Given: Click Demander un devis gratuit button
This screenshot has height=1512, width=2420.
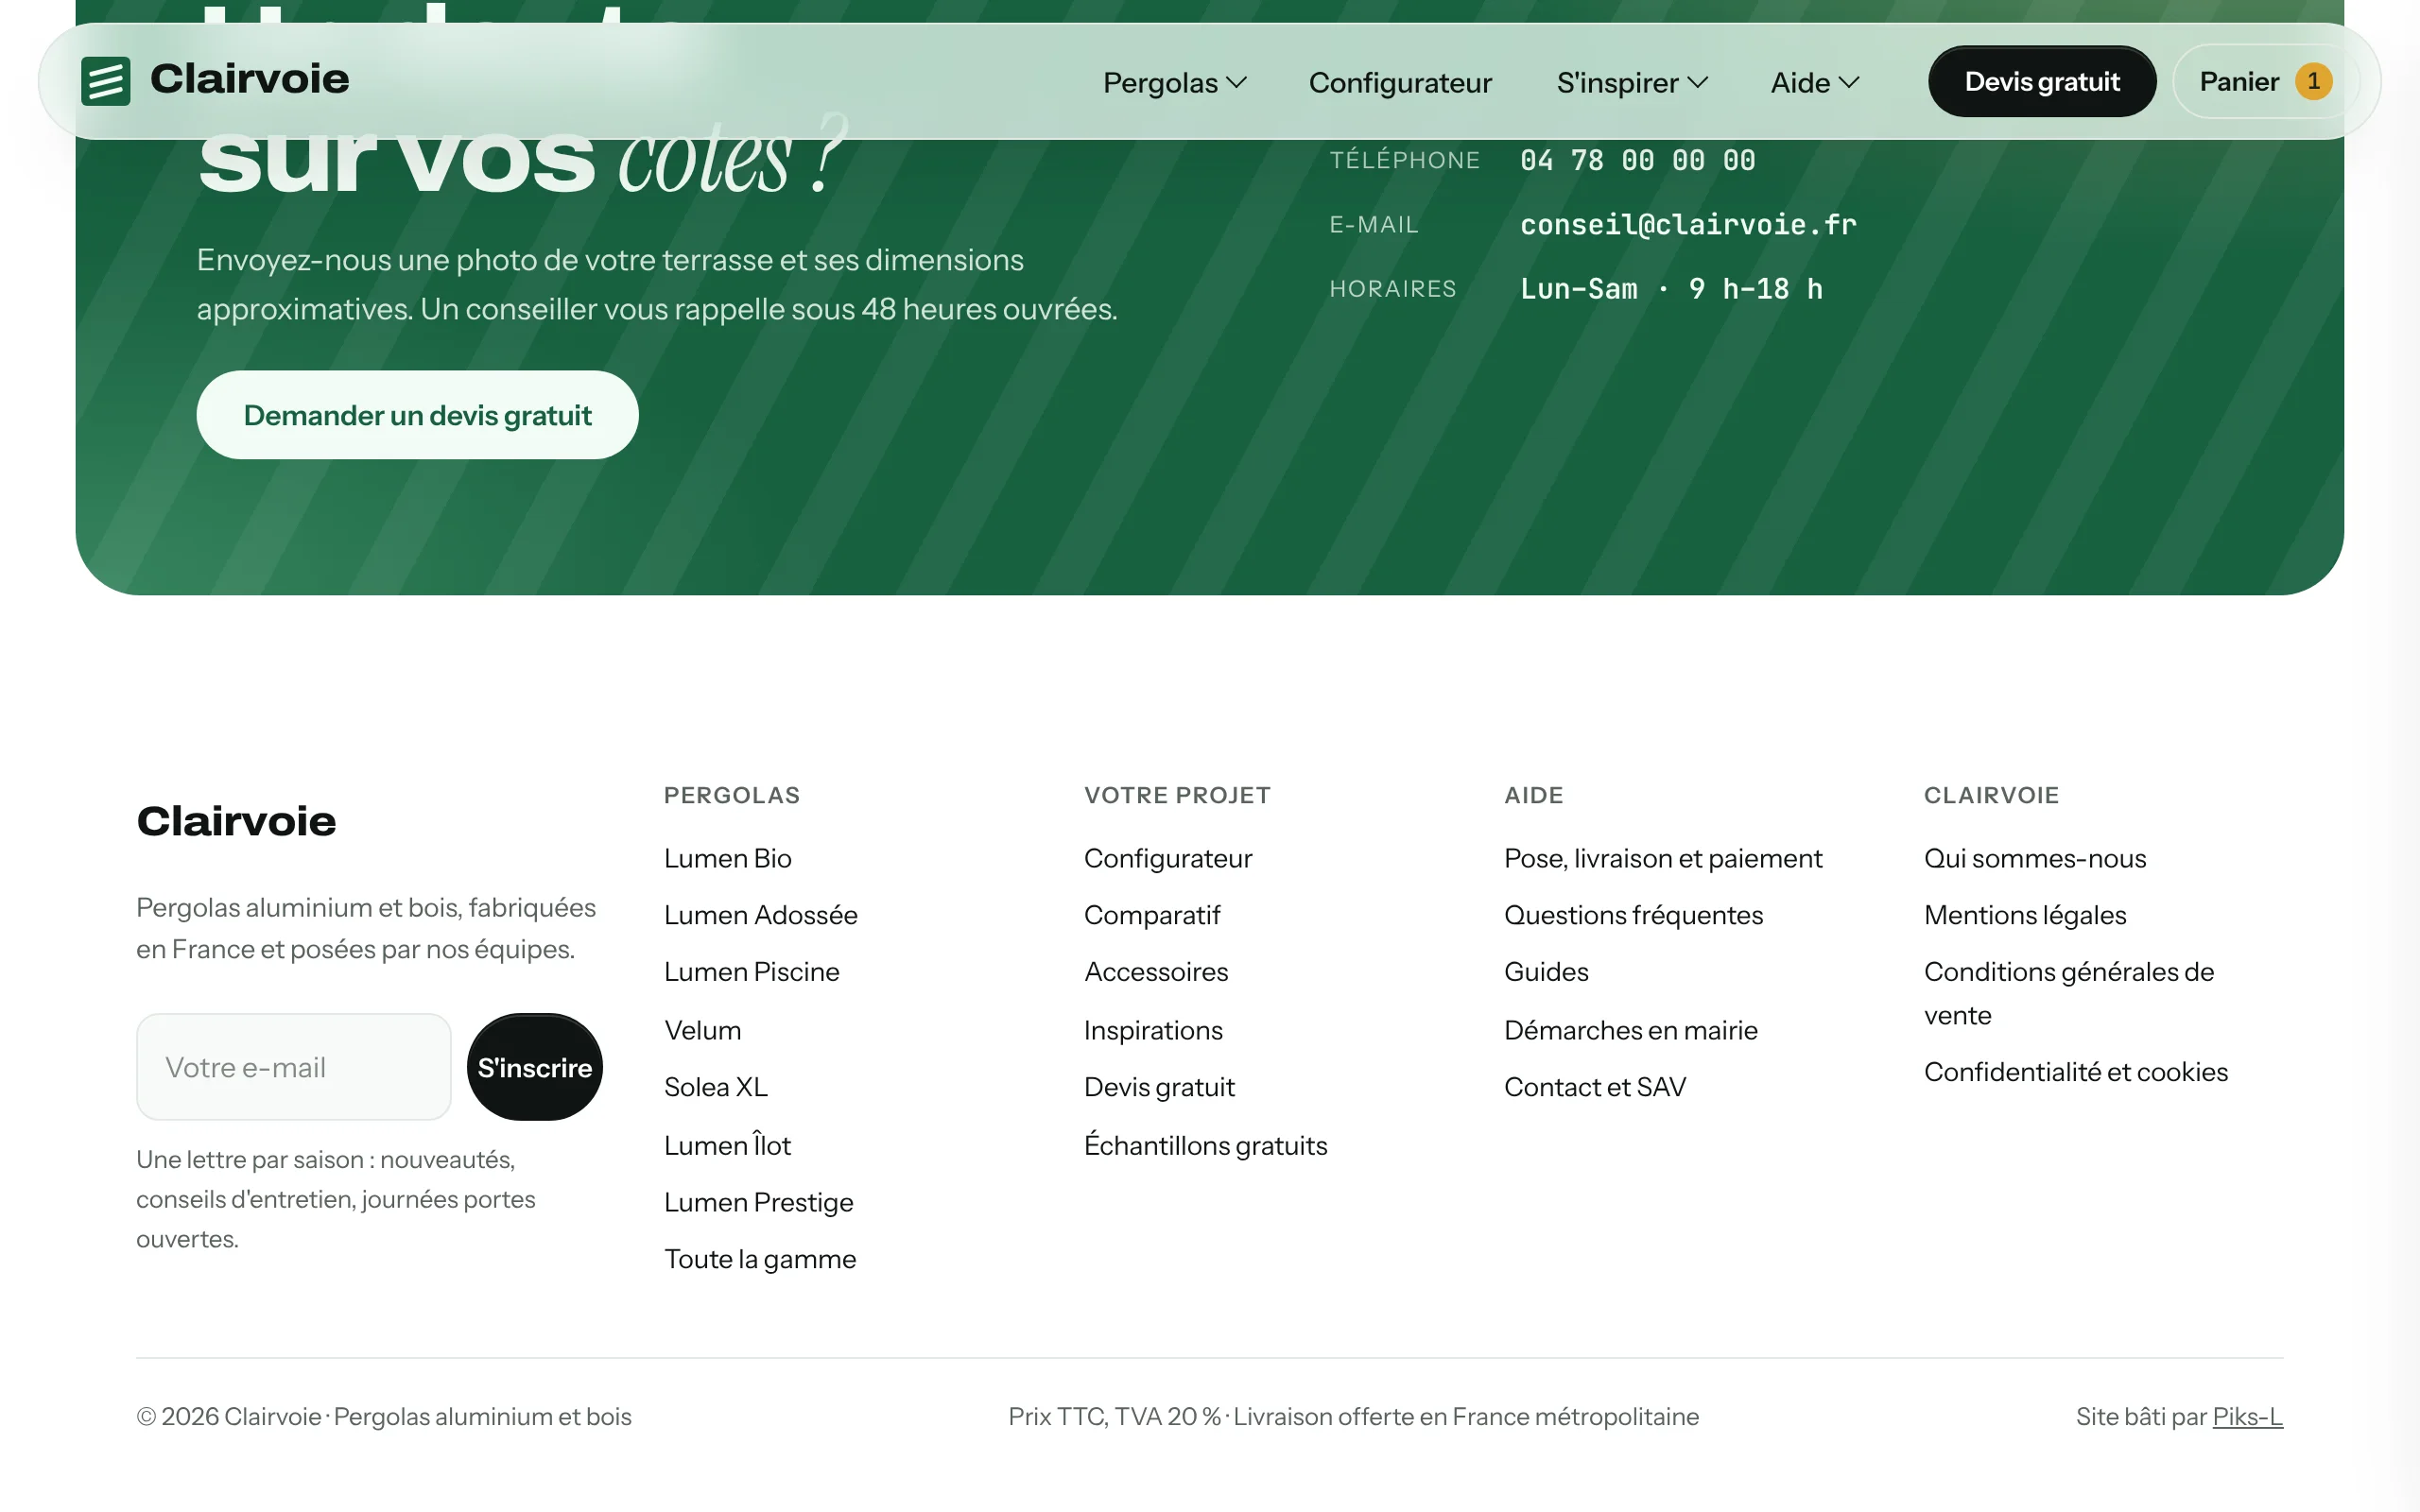Looking at the screenshot, I should (417, 415).
